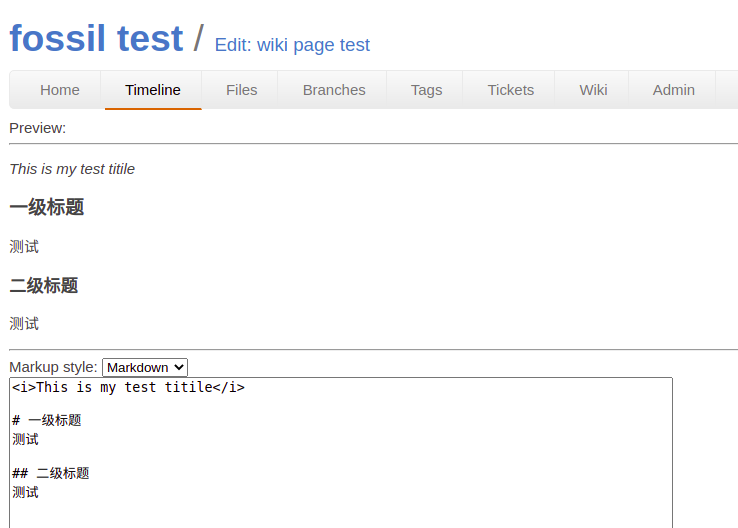
Task: Open the Markup style Markdown dropdown
Action: point(145,368)
